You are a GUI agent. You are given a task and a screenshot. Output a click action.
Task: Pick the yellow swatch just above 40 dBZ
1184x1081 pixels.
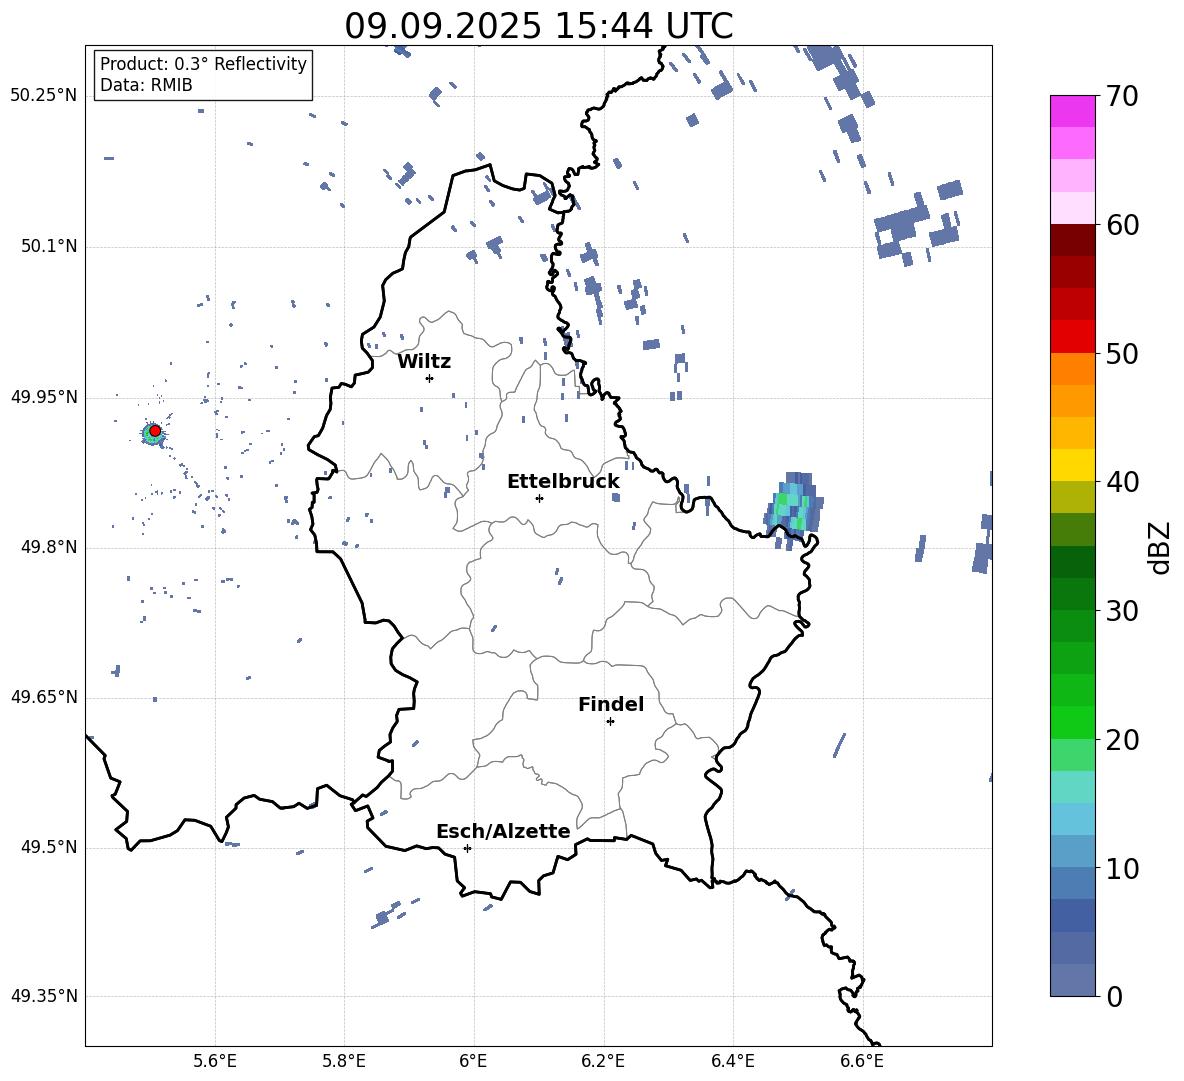pos(1073,465)
